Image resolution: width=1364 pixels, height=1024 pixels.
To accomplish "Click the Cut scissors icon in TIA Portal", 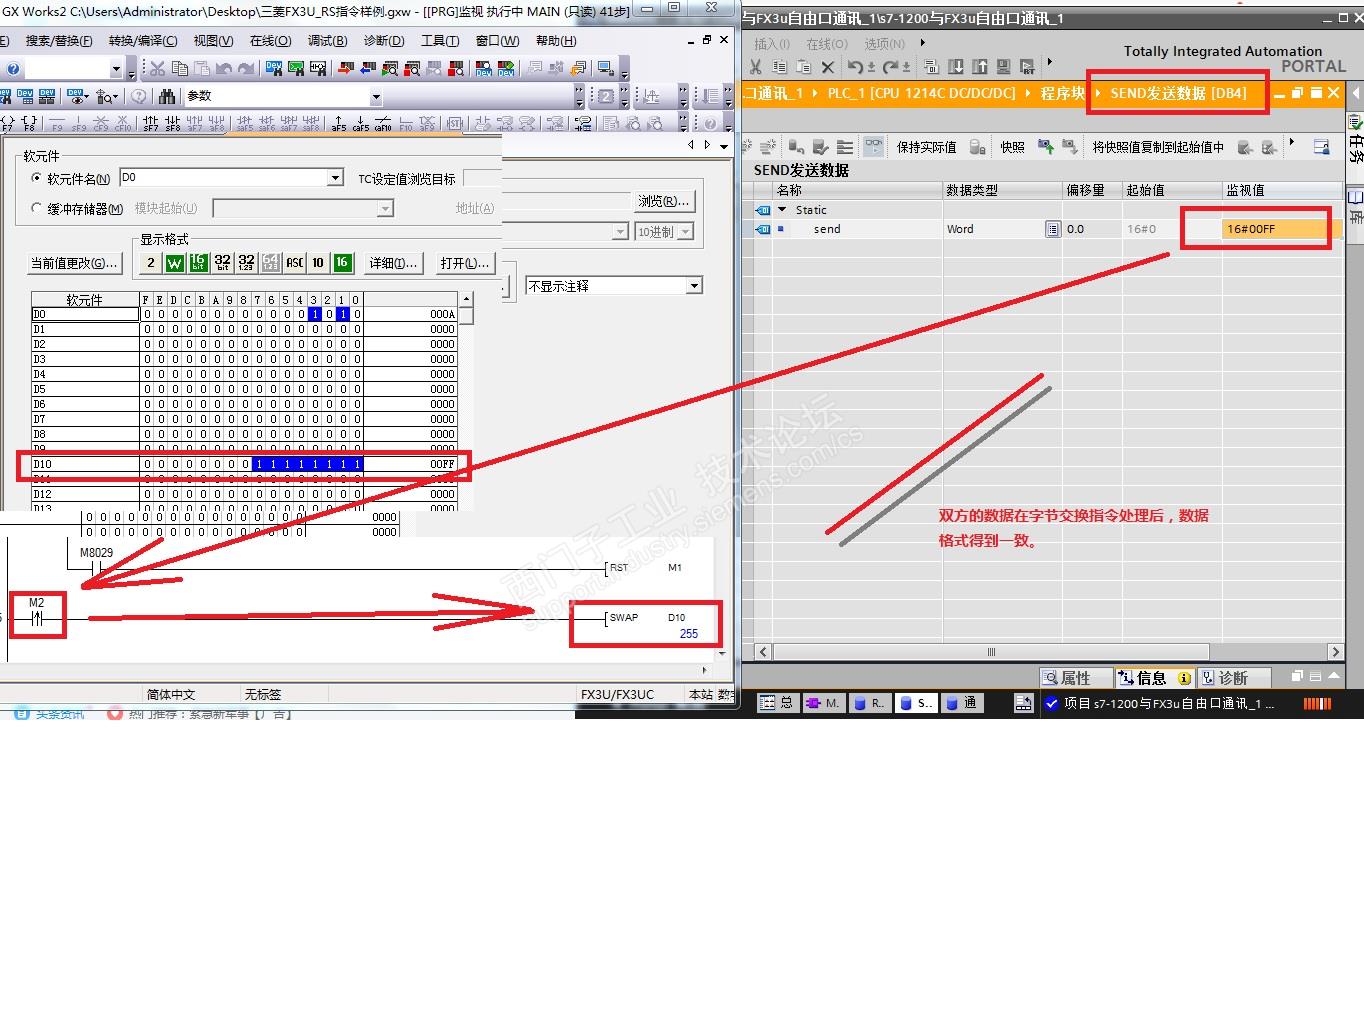I will (756, 67).
